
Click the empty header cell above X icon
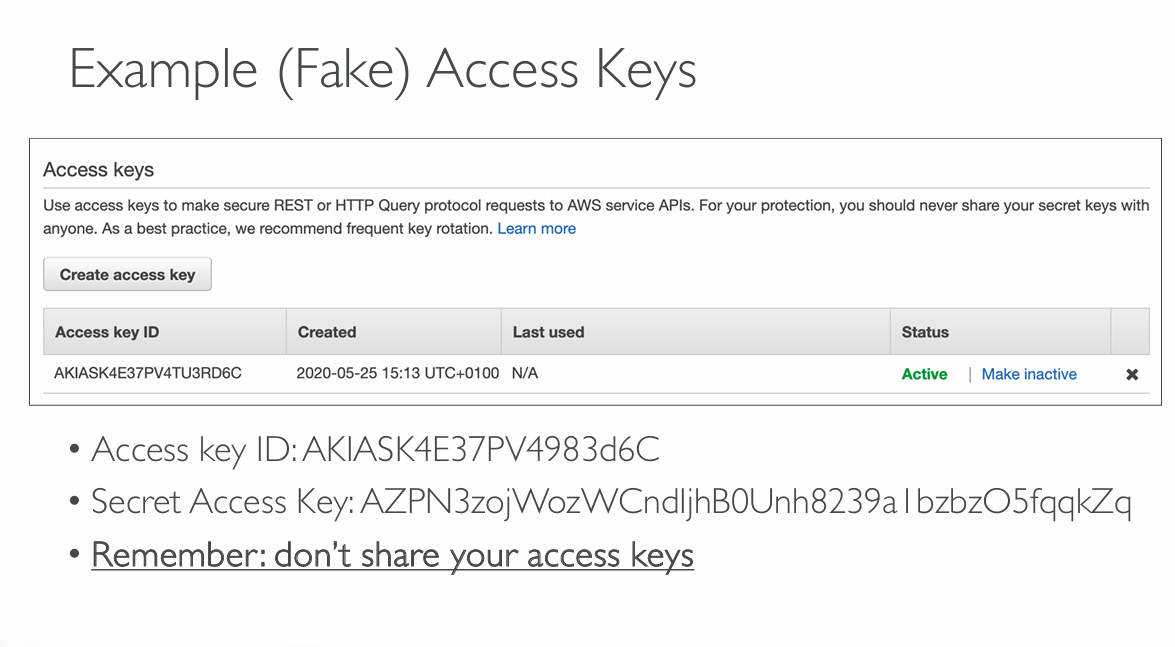1130,332
